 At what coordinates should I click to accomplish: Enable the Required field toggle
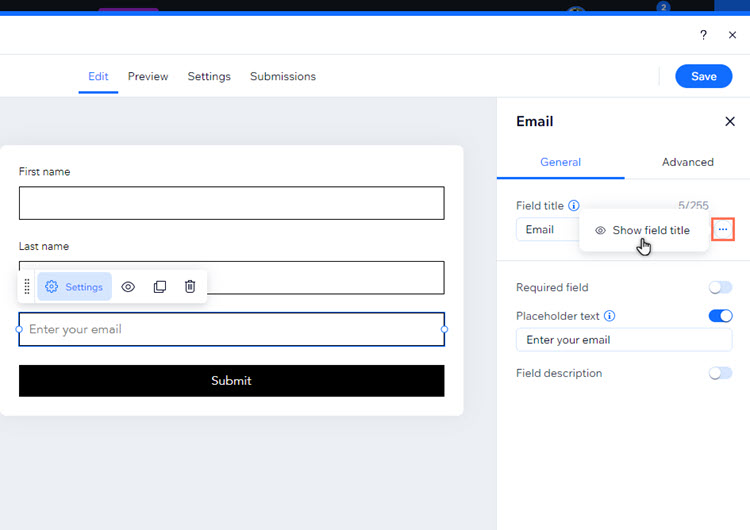pos(720,288)
